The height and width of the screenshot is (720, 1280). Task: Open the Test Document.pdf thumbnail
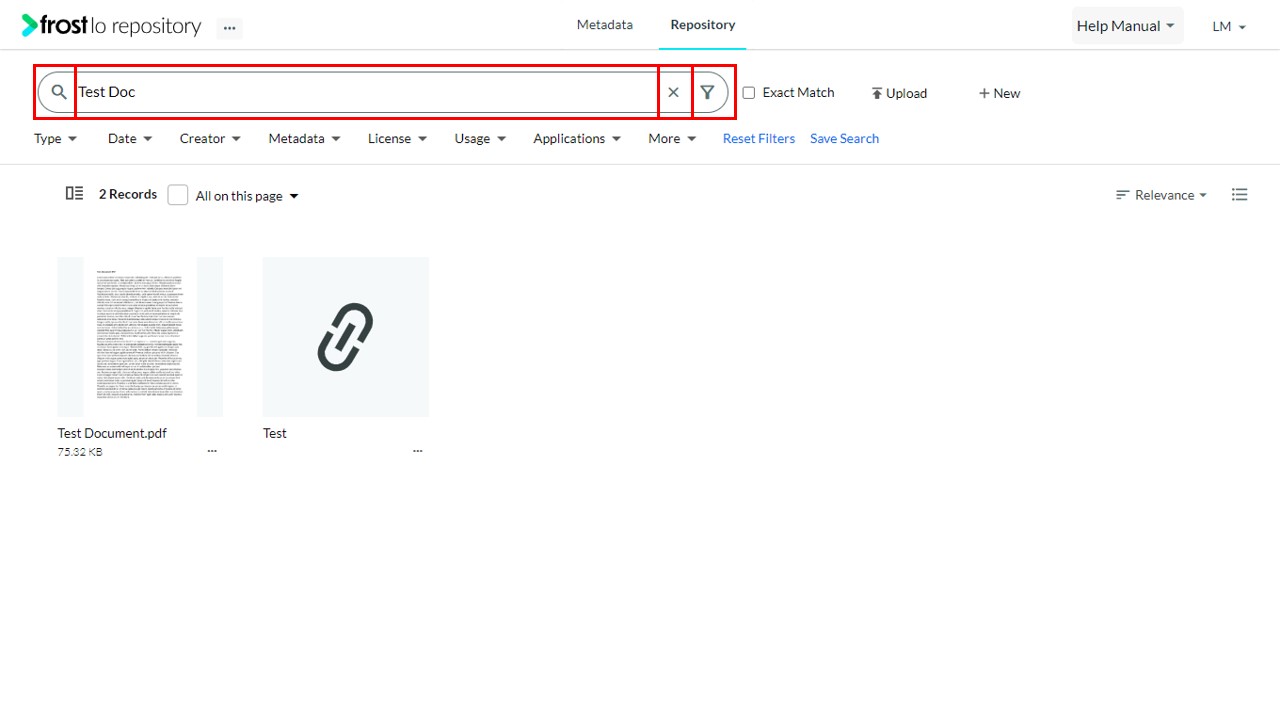pyautogui.click(x=140, y=337)
